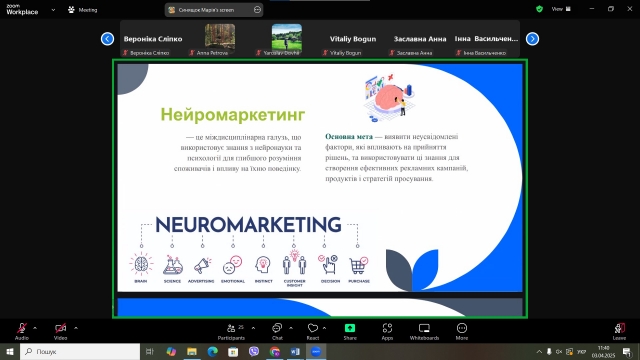640x360 pixels.
Task: Select Інна Васильченко participant tile
Action: [486, 39]
